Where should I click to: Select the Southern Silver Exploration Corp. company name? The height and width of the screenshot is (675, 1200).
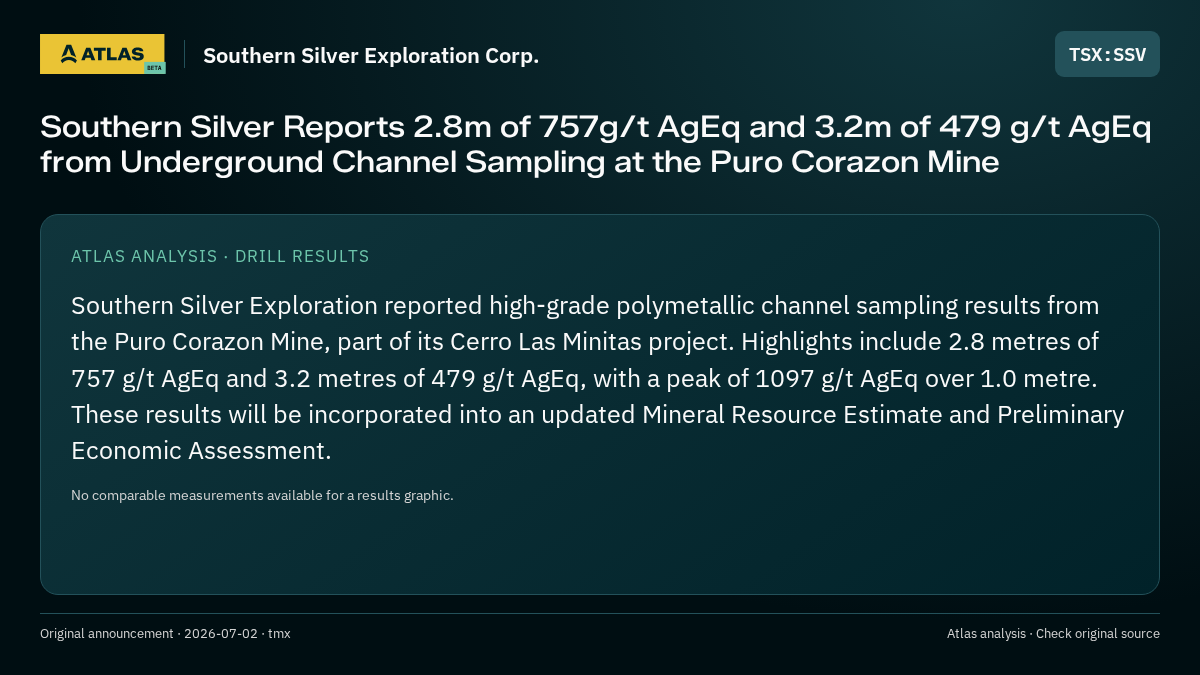pyautogui.click(x=371, y=56)
